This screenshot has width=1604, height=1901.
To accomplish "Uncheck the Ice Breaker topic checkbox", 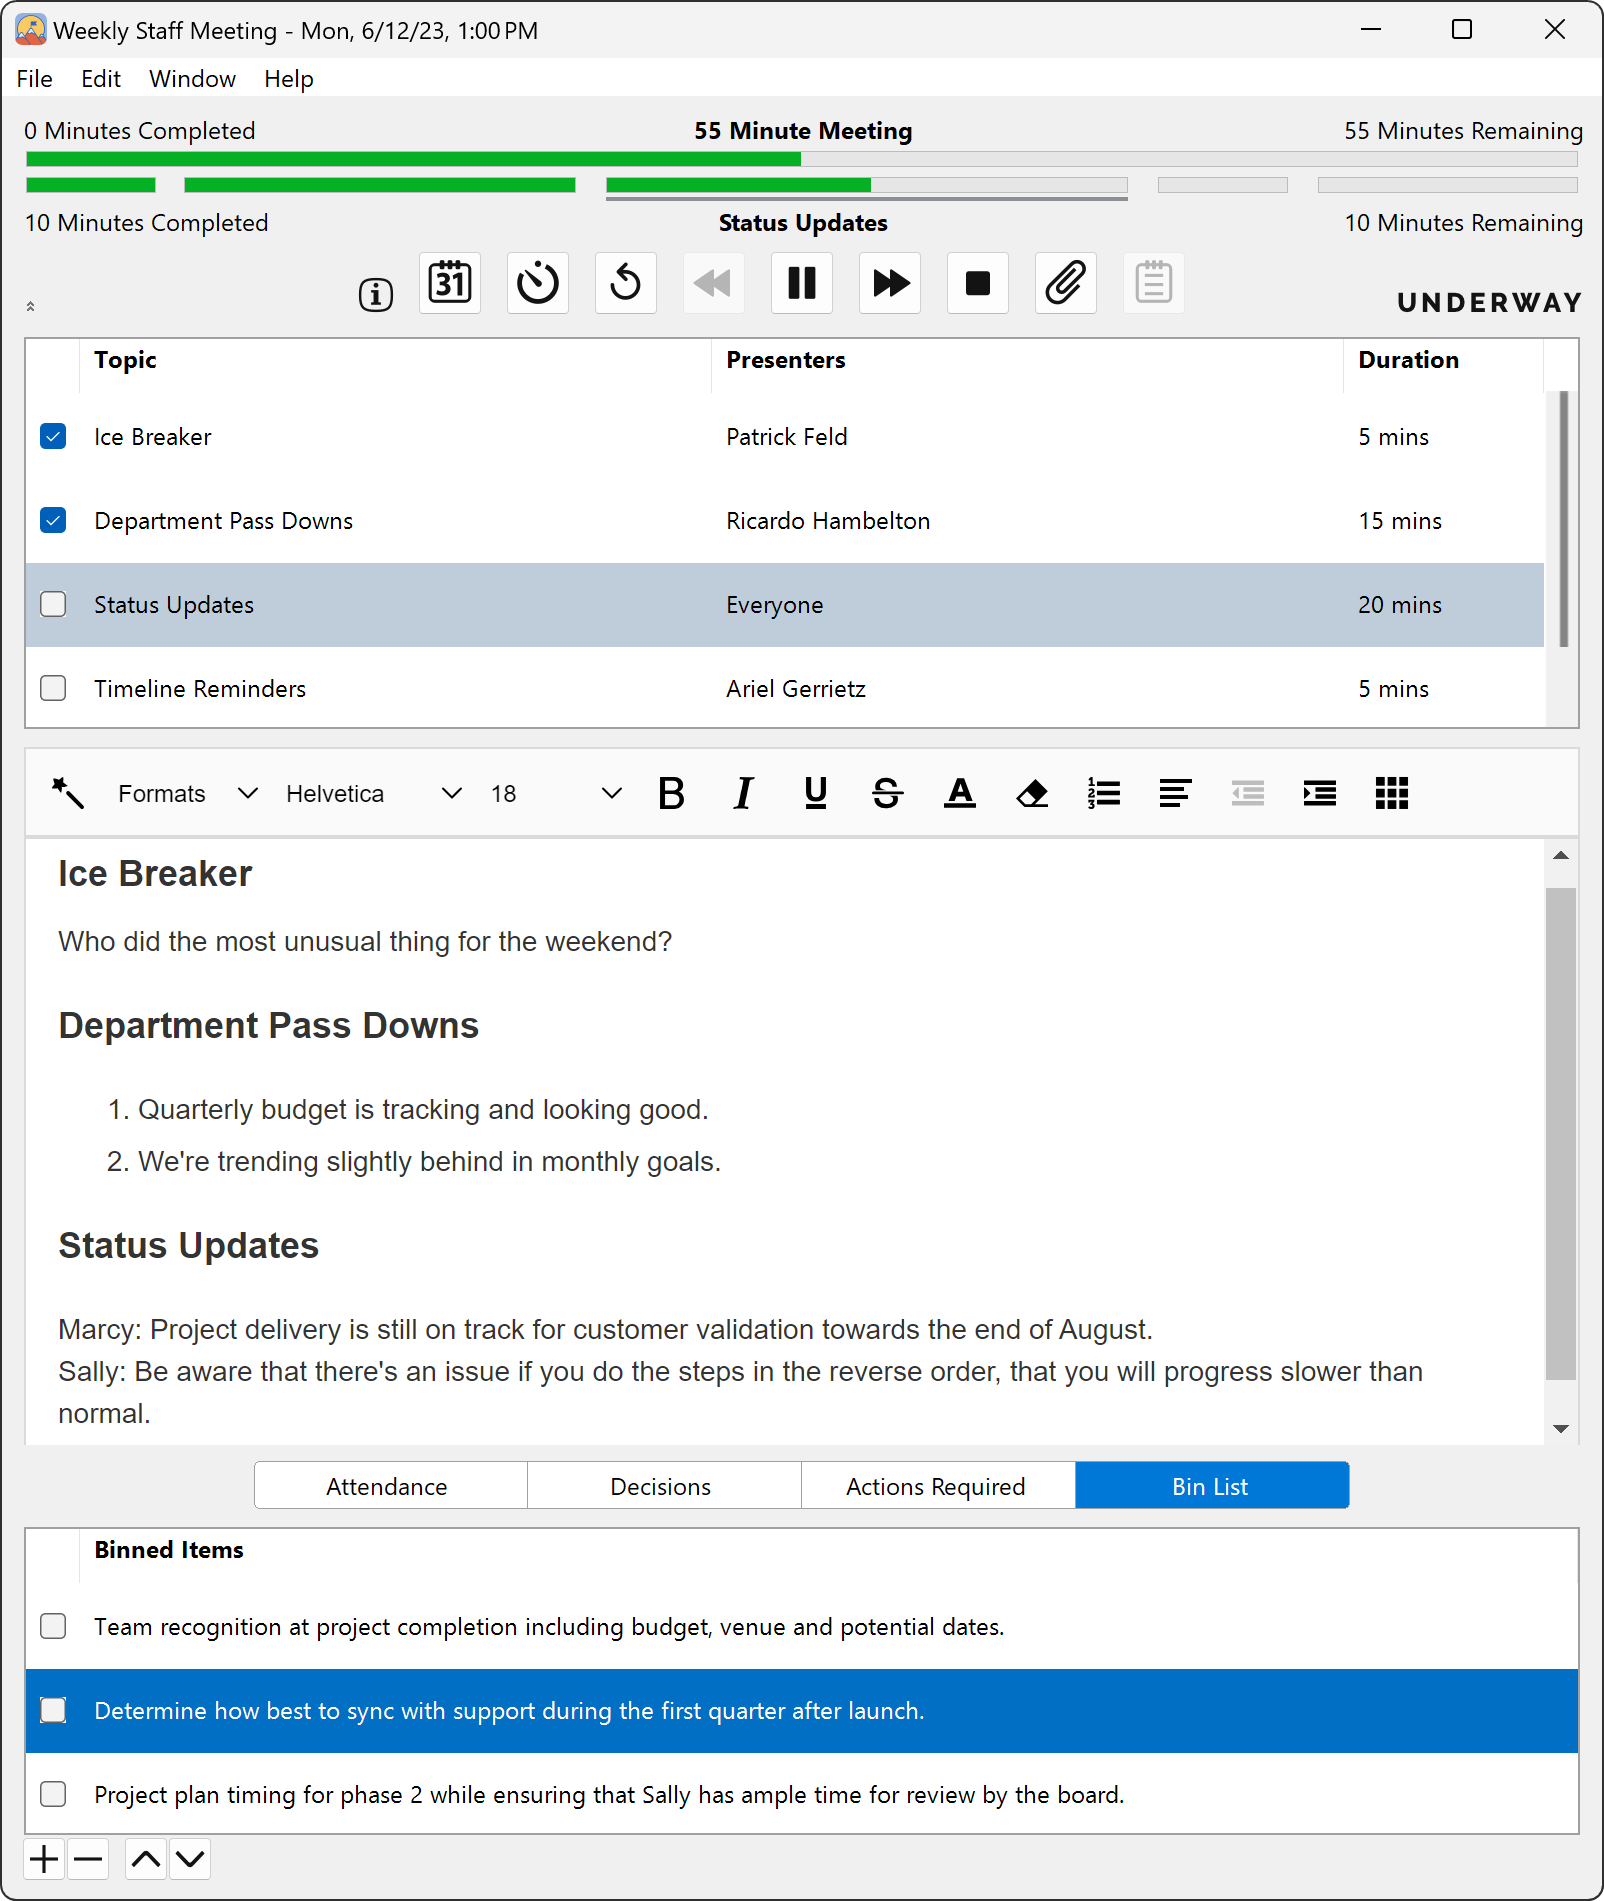I will click(53, 437).
